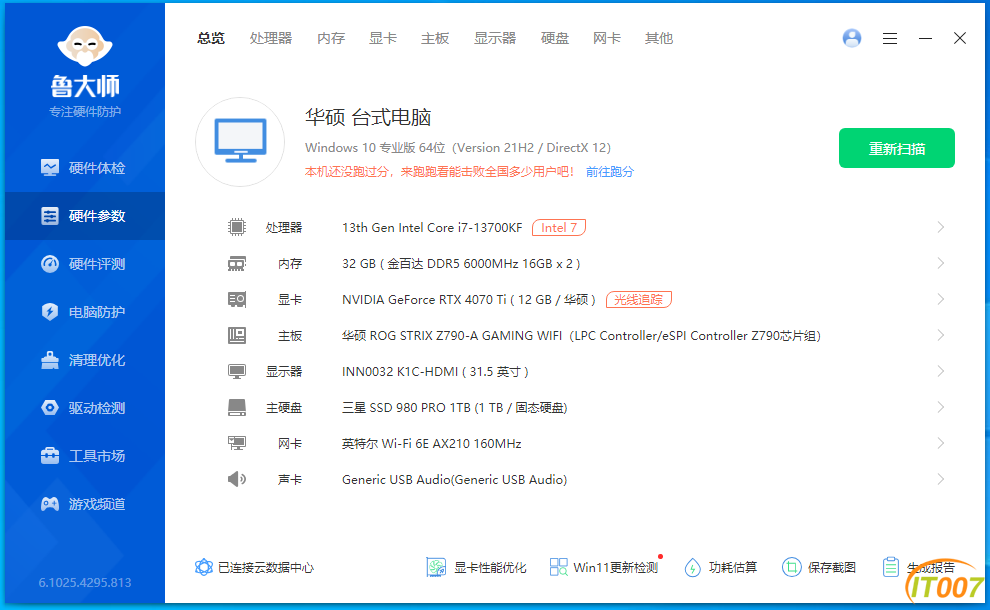
Task: Switch to the 硬盘 tab
Action: pyautogui.click(x=555, y=39)
